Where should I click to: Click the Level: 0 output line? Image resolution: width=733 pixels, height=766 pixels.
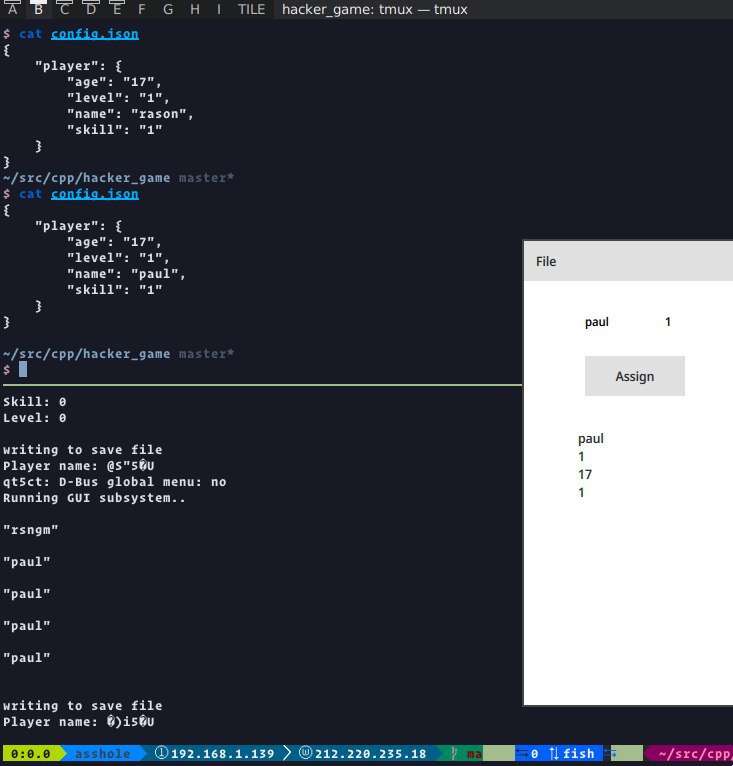tap(35, 418)
